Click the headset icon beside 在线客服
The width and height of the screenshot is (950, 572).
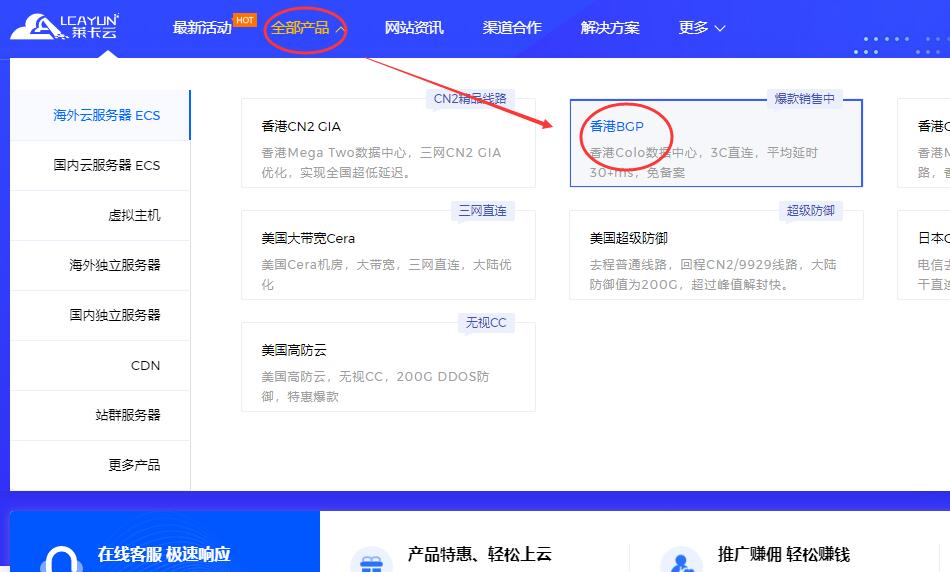pyautogui.click(x=61, y=559)
